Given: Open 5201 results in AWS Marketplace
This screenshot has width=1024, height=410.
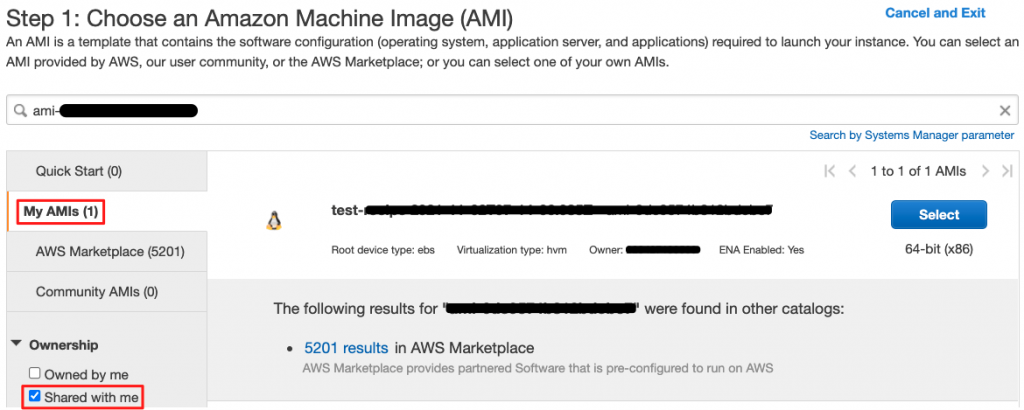Looking at the screenshot, I should (346, 347).
